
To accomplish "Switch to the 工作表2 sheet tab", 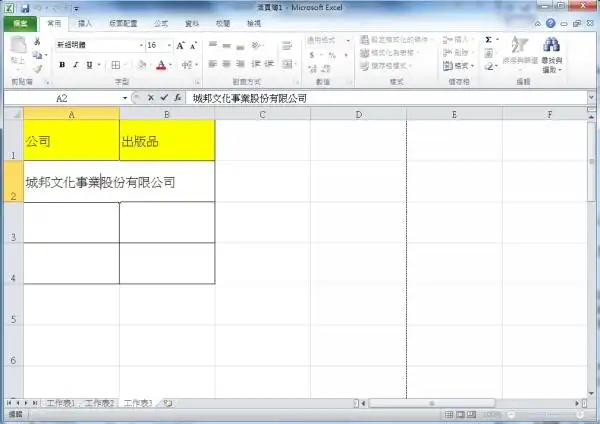I will (x=99, y=403).
